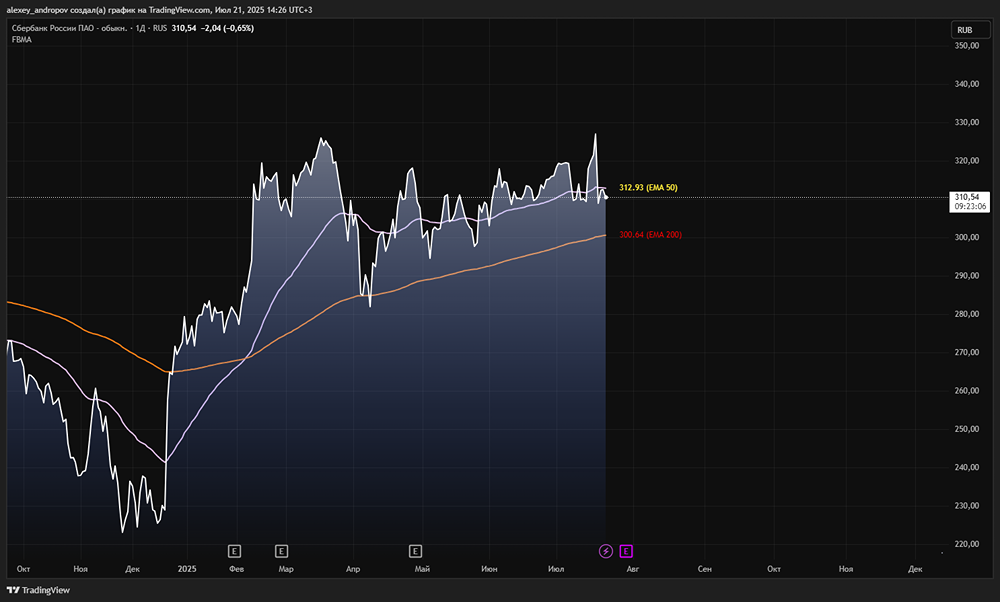Click the 280,00 price axis label

(966, 314)
